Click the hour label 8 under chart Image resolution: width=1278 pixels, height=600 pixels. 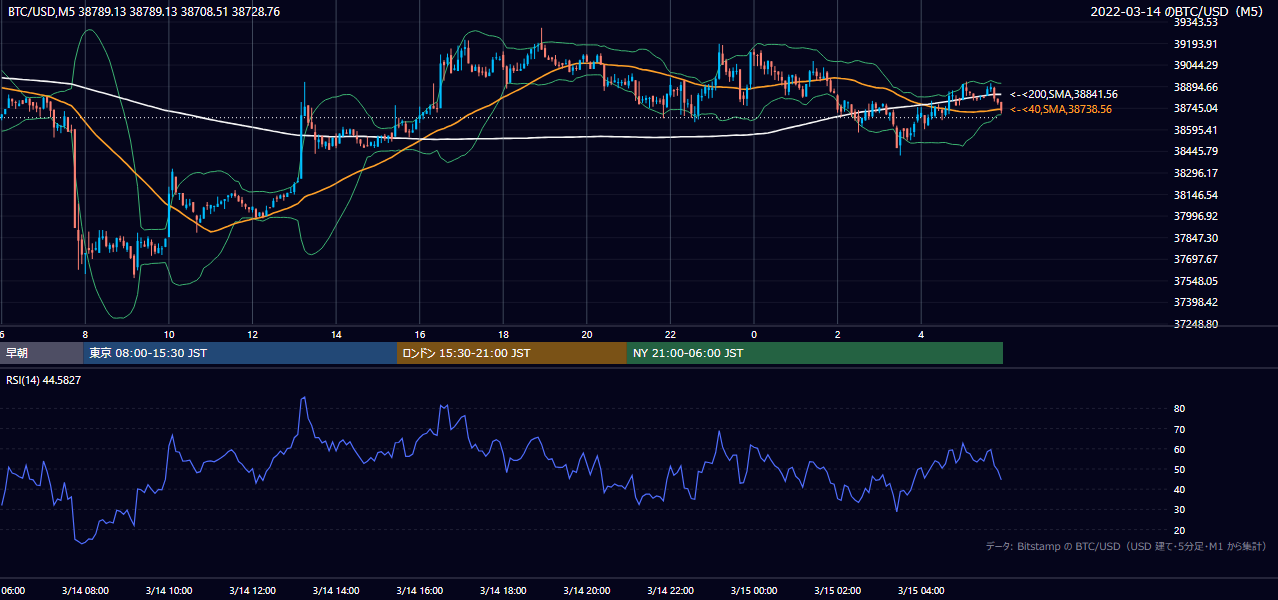tap(85, 335)
